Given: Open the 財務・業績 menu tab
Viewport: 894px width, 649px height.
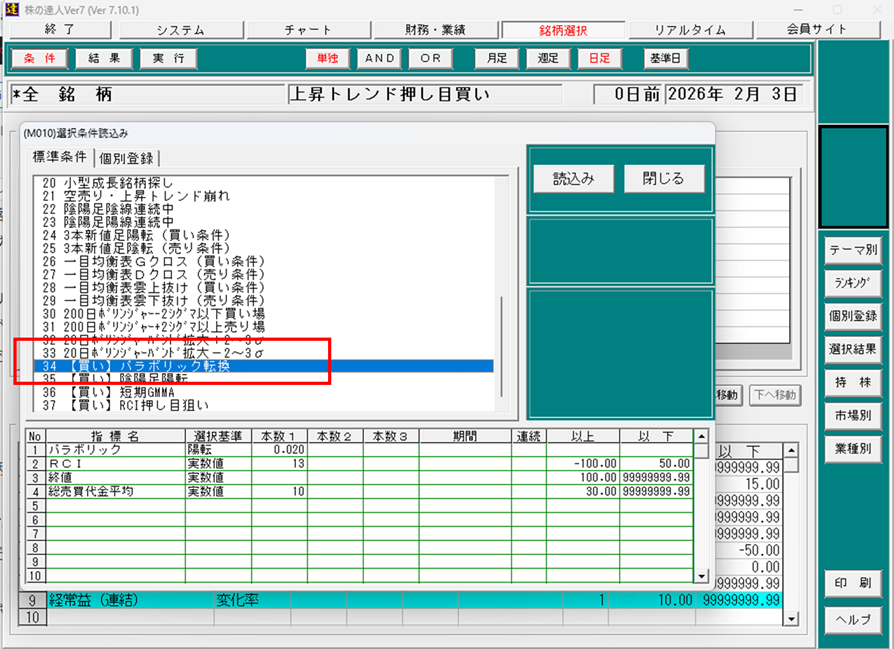Looking at the screenshot, I should click(435, 30).
